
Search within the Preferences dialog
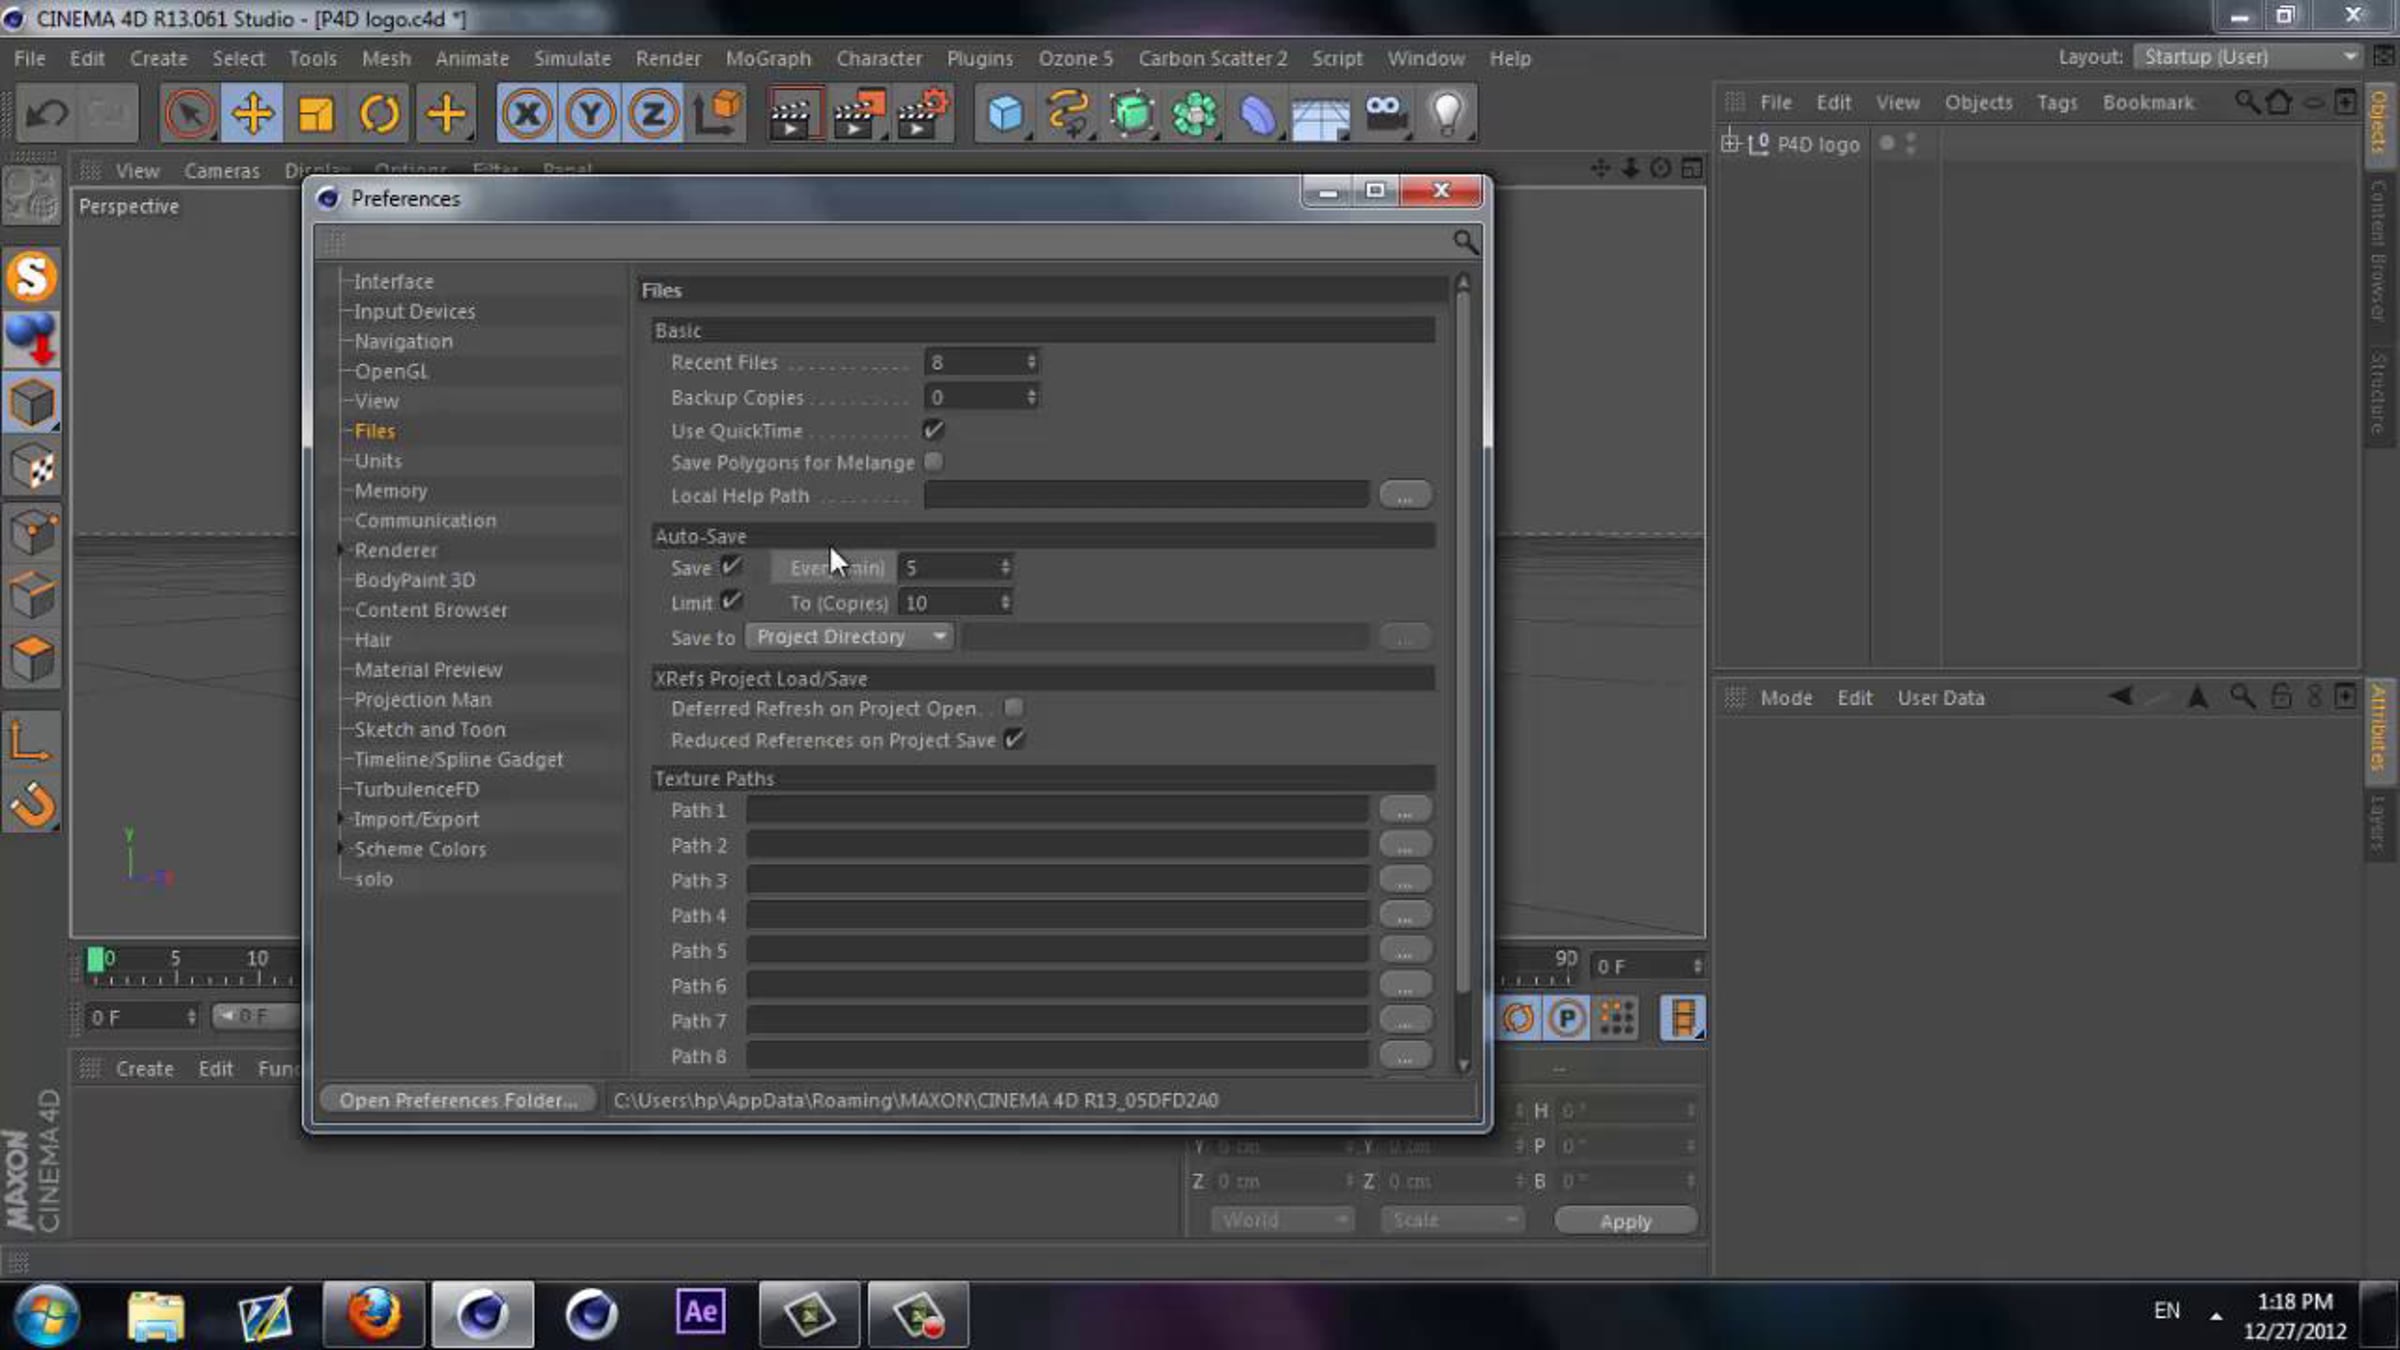point(1465,241)
